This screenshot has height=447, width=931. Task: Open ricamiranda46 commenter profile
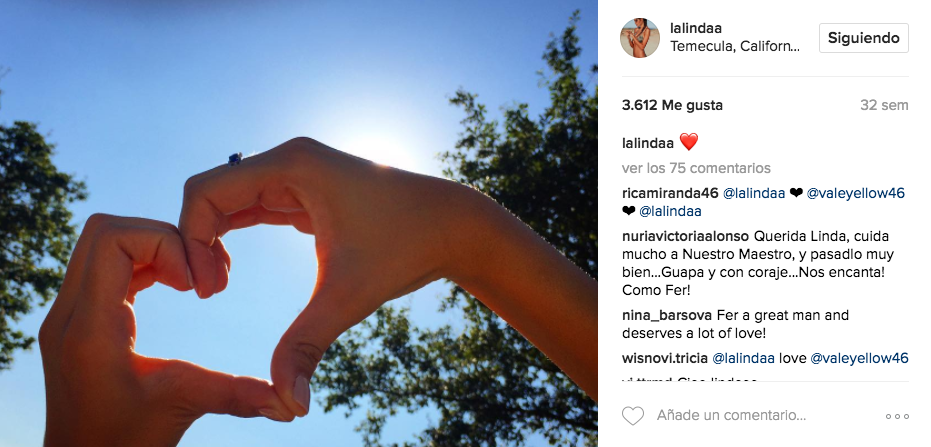670,194
